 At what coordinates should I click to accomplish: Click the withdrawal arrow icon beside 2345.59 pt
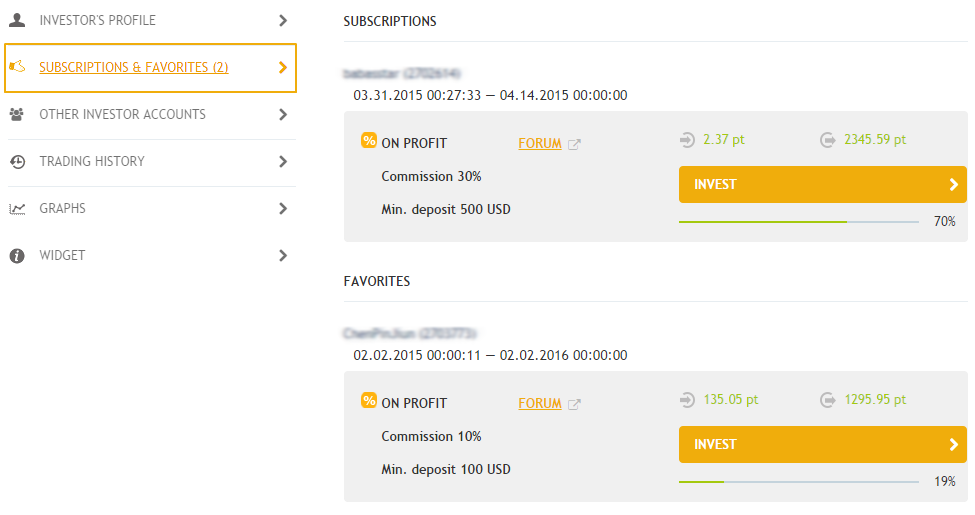point(828,140)
